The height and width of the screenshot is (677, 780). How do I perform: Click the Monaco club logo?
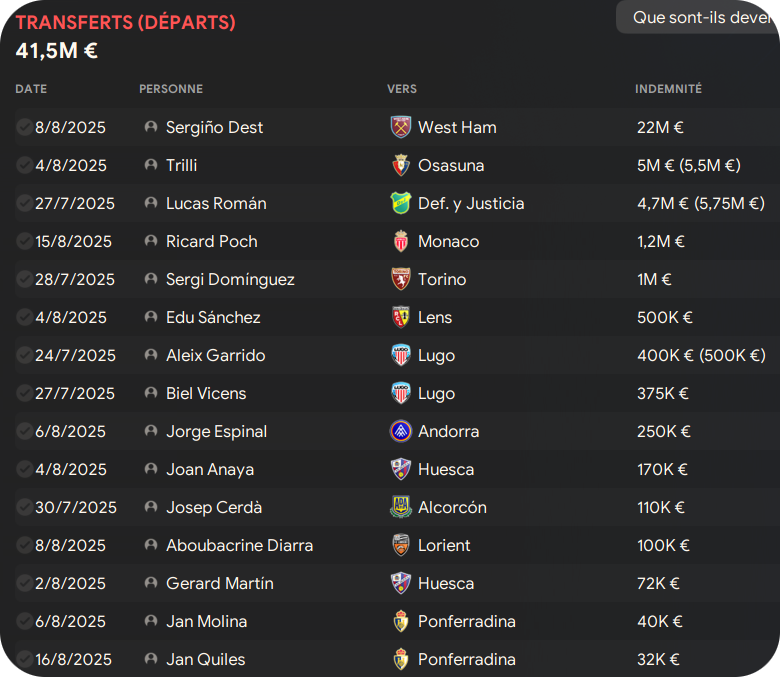pyautogui.click(x=400, y=241)
